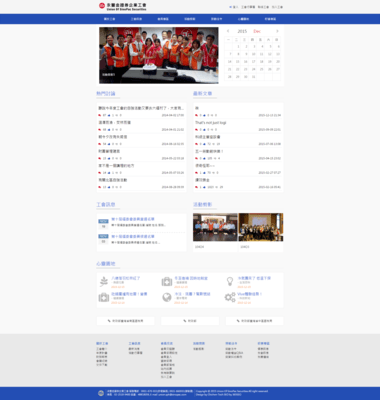
Task: Go to next month in calendar
Action: 277,31
